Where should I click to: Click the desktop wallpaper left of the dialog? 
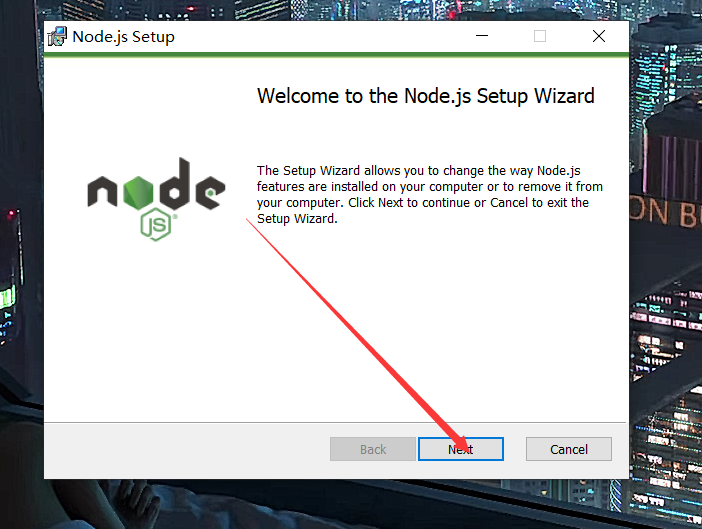point(21,269)
